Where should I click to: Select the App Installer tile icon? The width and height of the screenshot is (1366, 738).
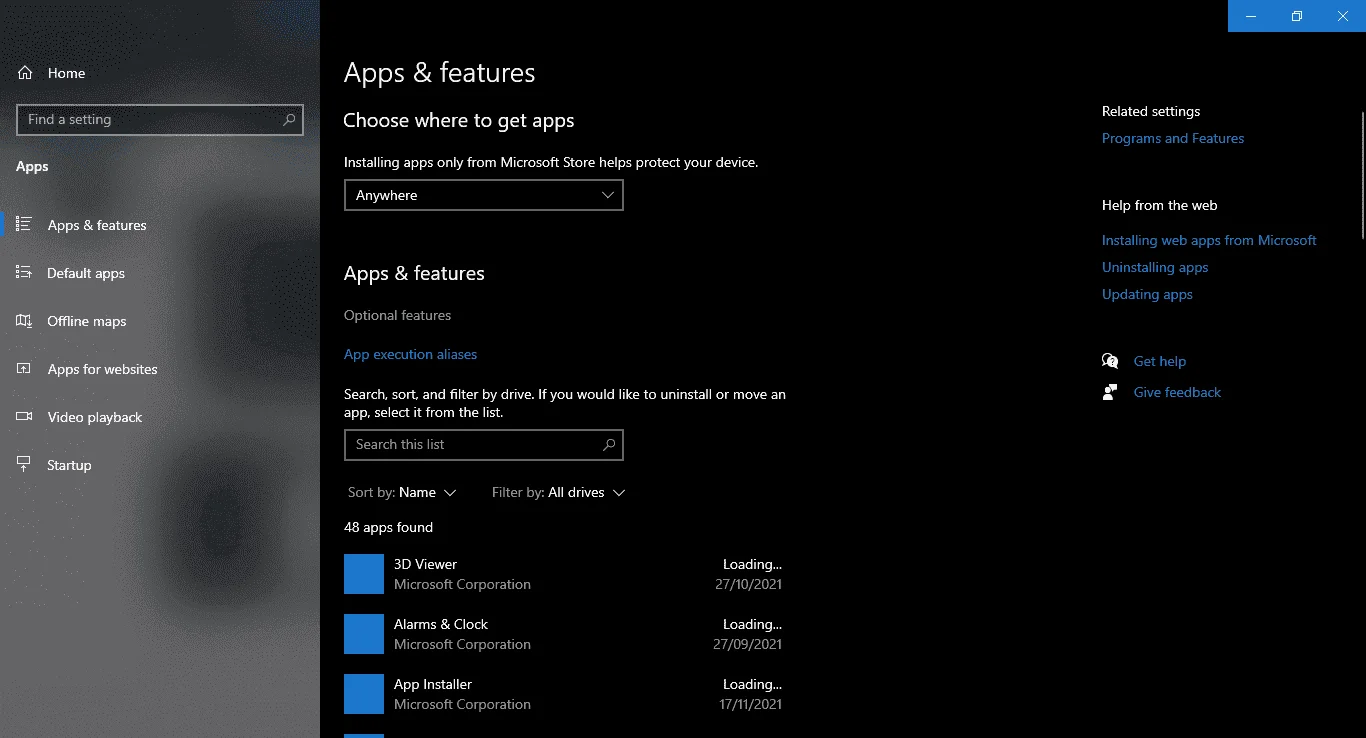(364, 694)
